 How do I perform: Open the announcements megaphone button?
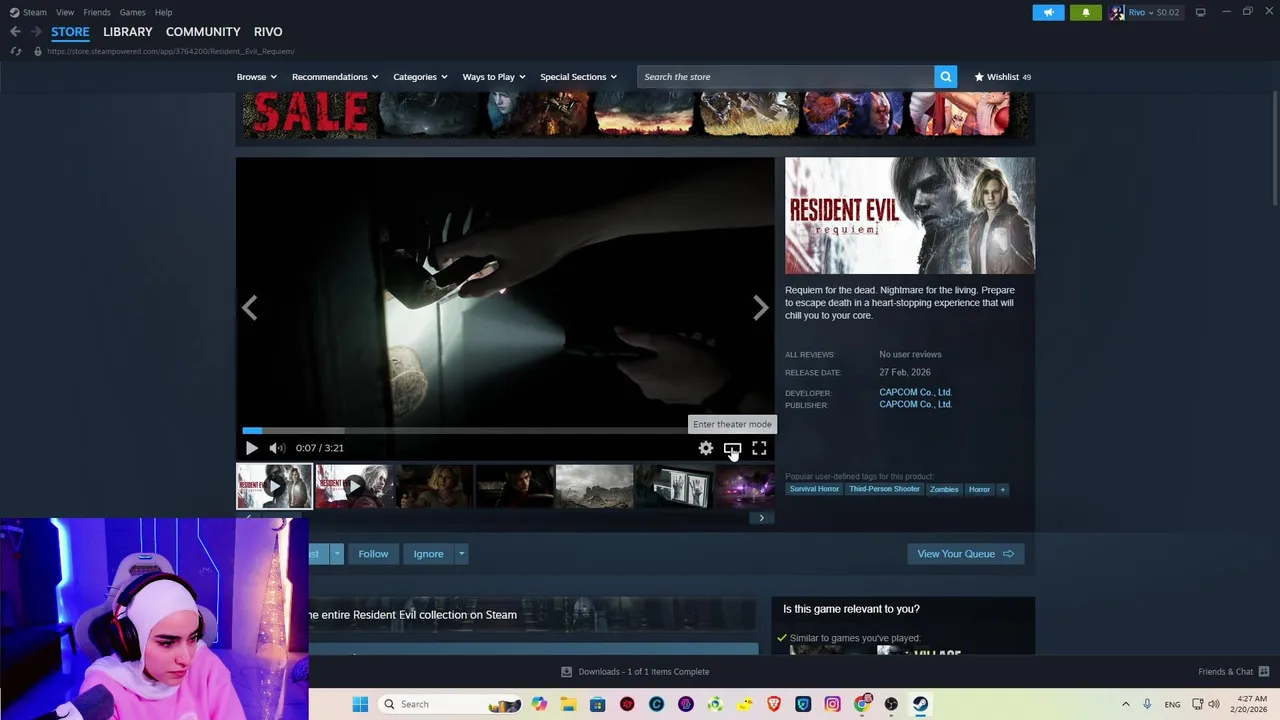coord(1048,12)
